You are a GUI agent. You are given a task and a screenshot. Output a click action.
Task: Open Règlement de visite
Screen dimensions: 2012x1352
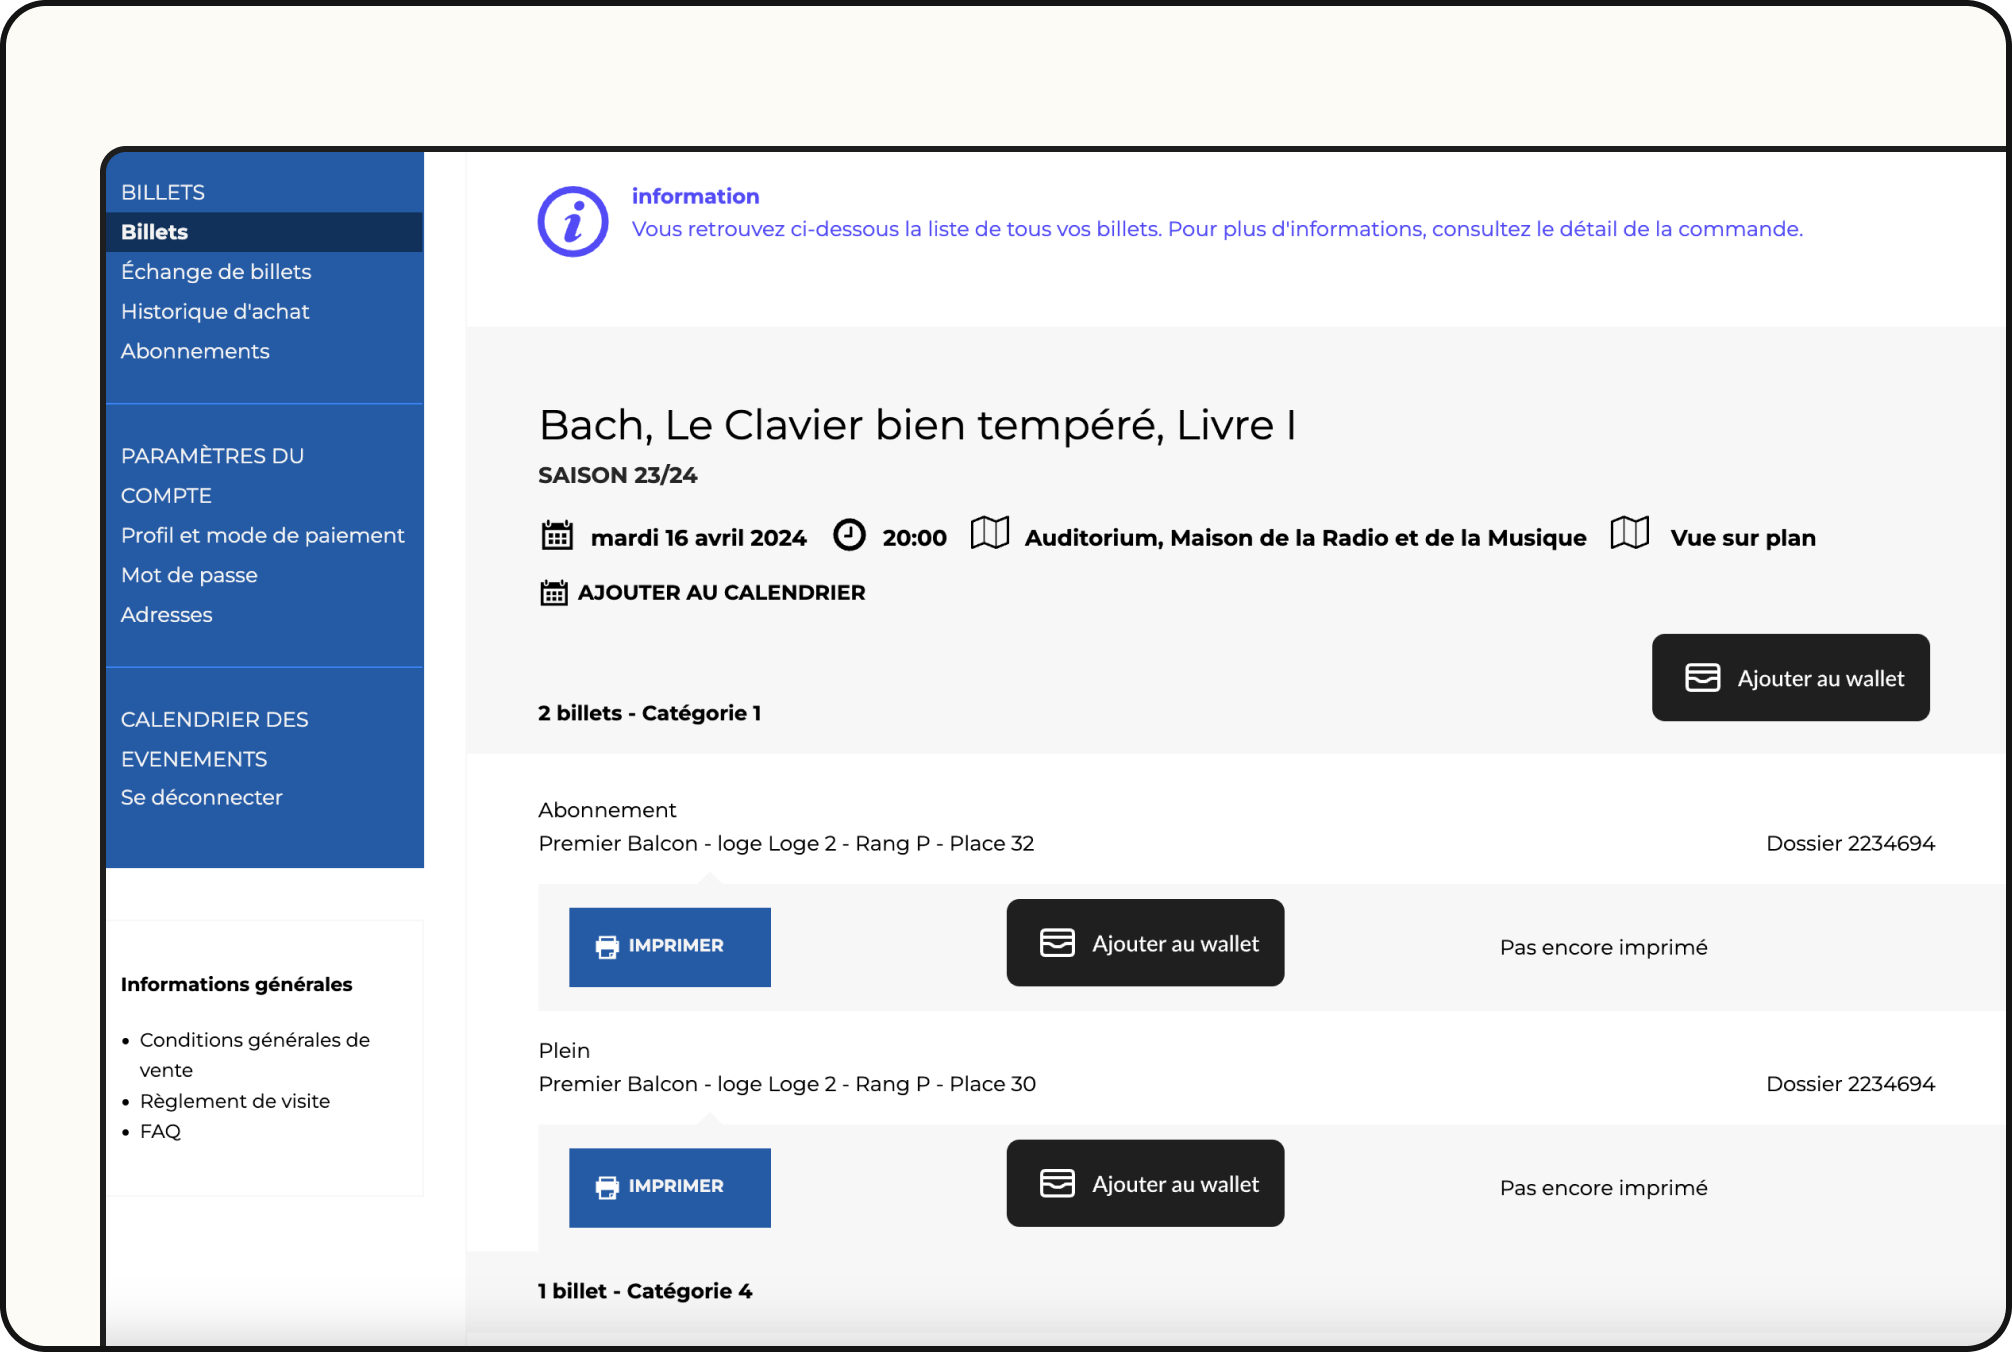pos(235,1101)
